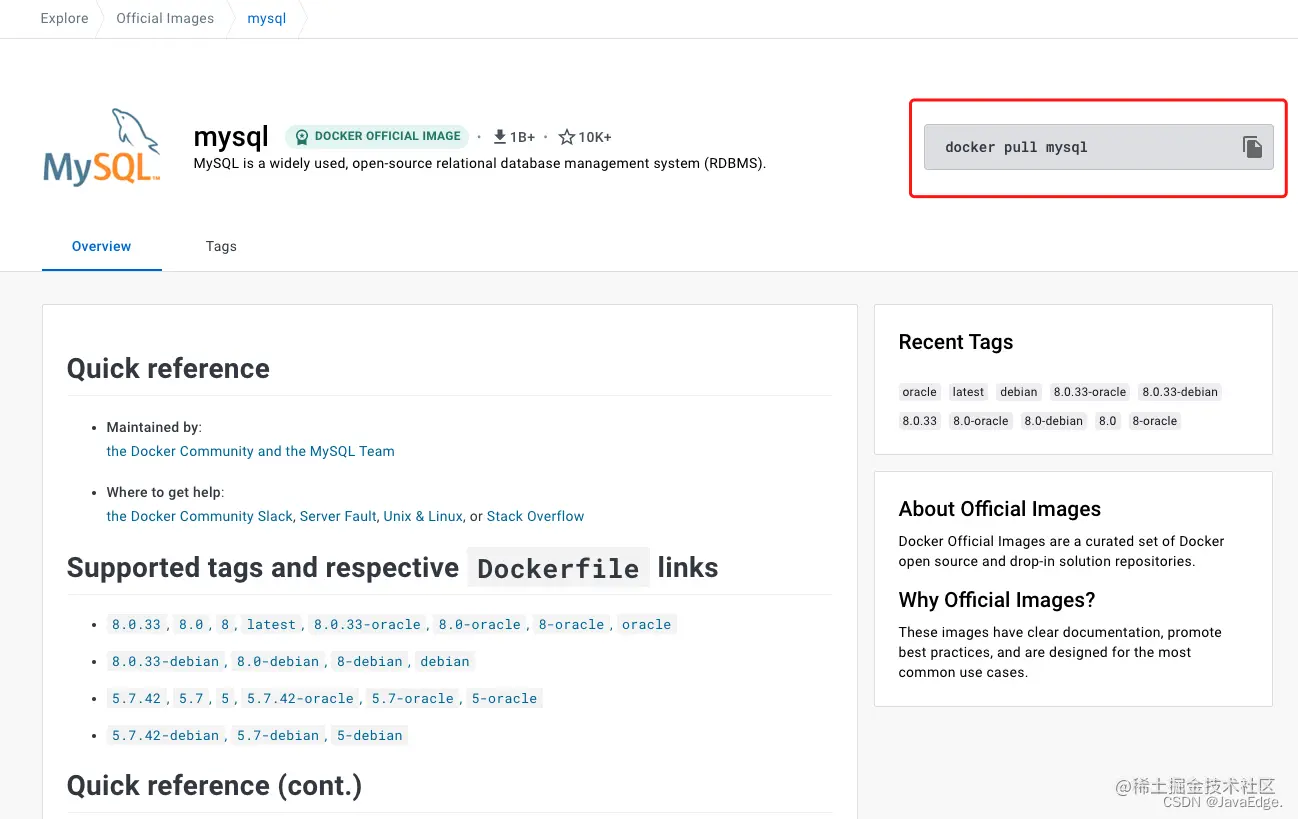Open the 8.0.33-oracle Dockerfile link
Image resolution: width=1298 pixels, height=819 pixels.
367,624
